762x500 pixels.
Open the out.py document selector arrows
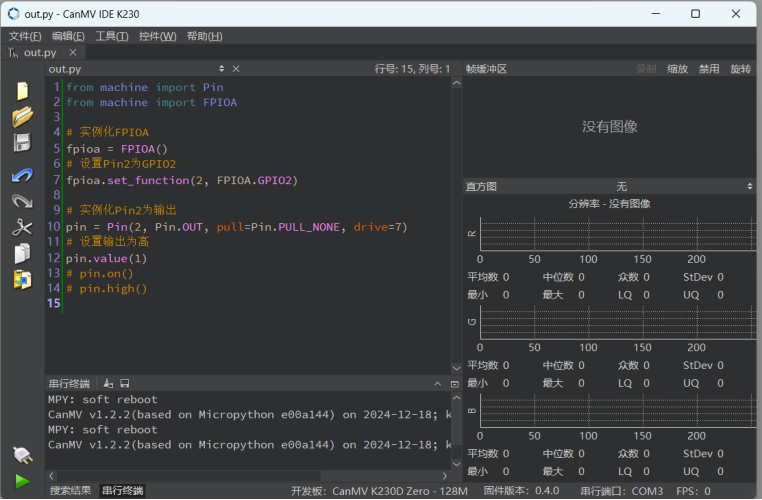click(222, 69)
